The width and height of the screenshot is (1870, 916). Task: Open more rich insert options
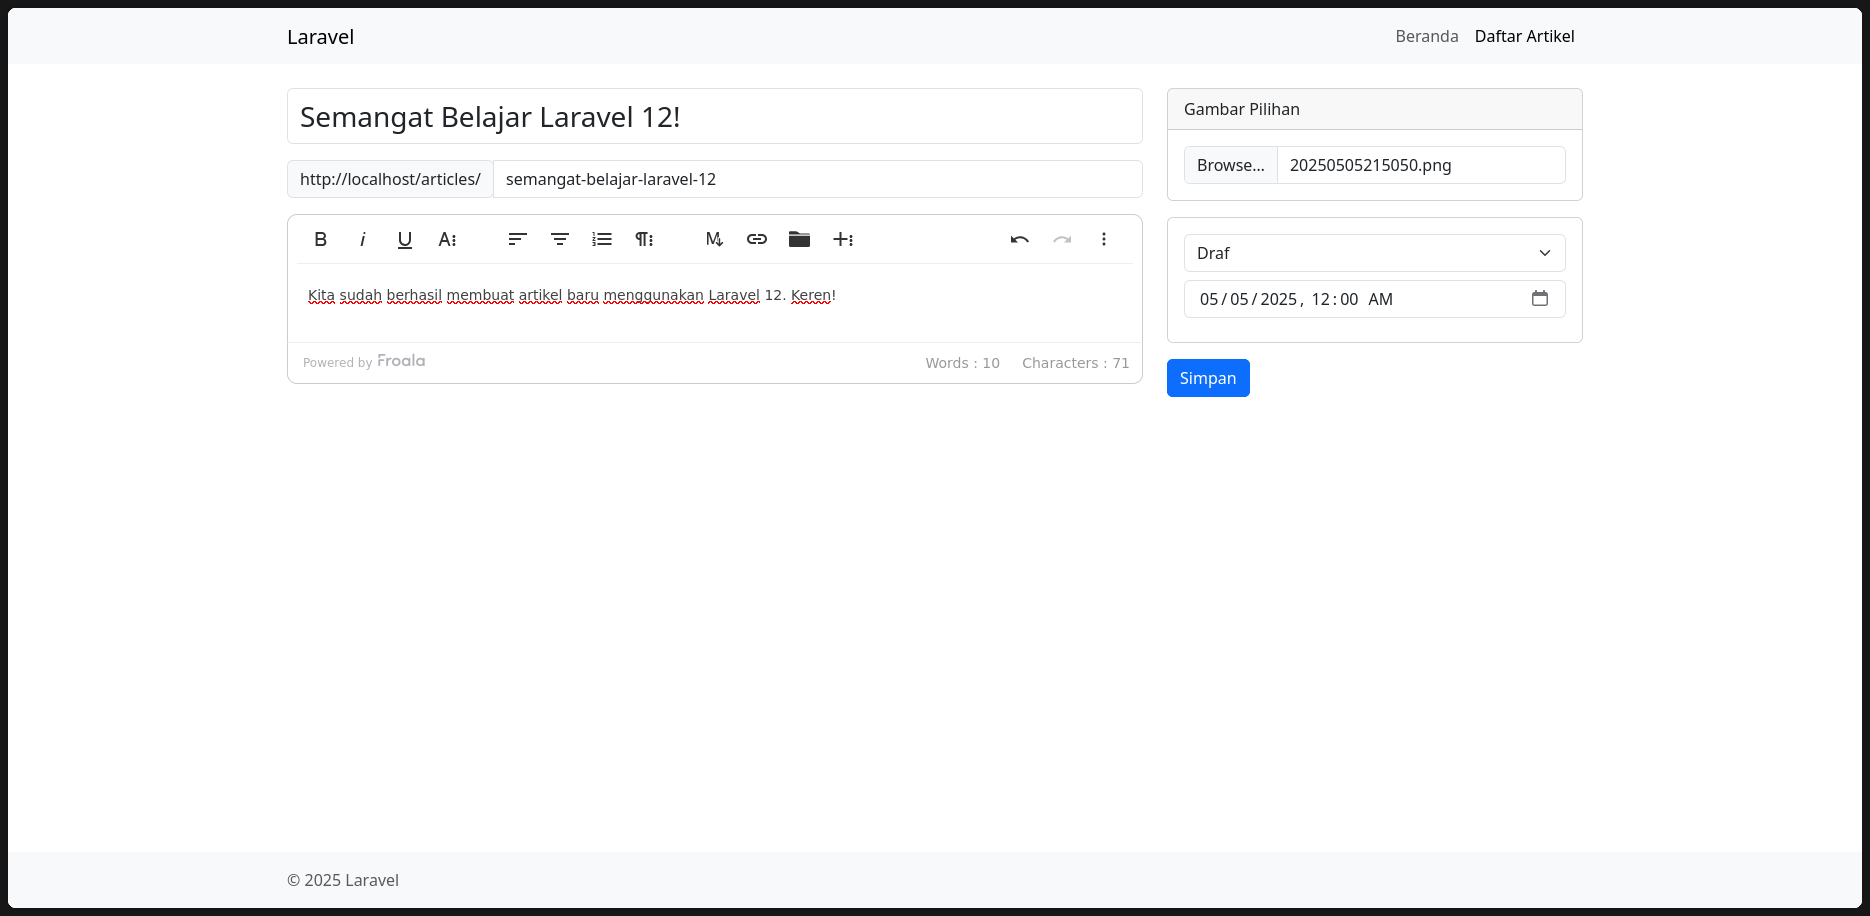843,239
